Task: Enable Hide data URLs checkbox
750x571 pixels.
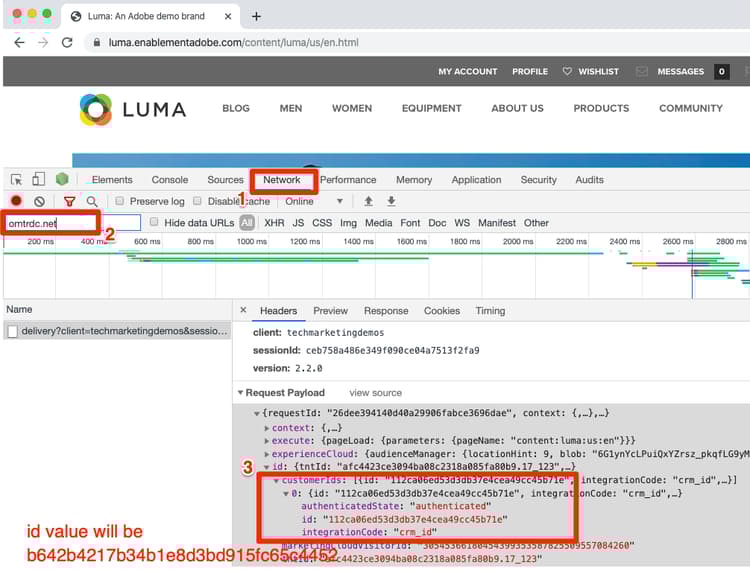Action: (154, 222)
